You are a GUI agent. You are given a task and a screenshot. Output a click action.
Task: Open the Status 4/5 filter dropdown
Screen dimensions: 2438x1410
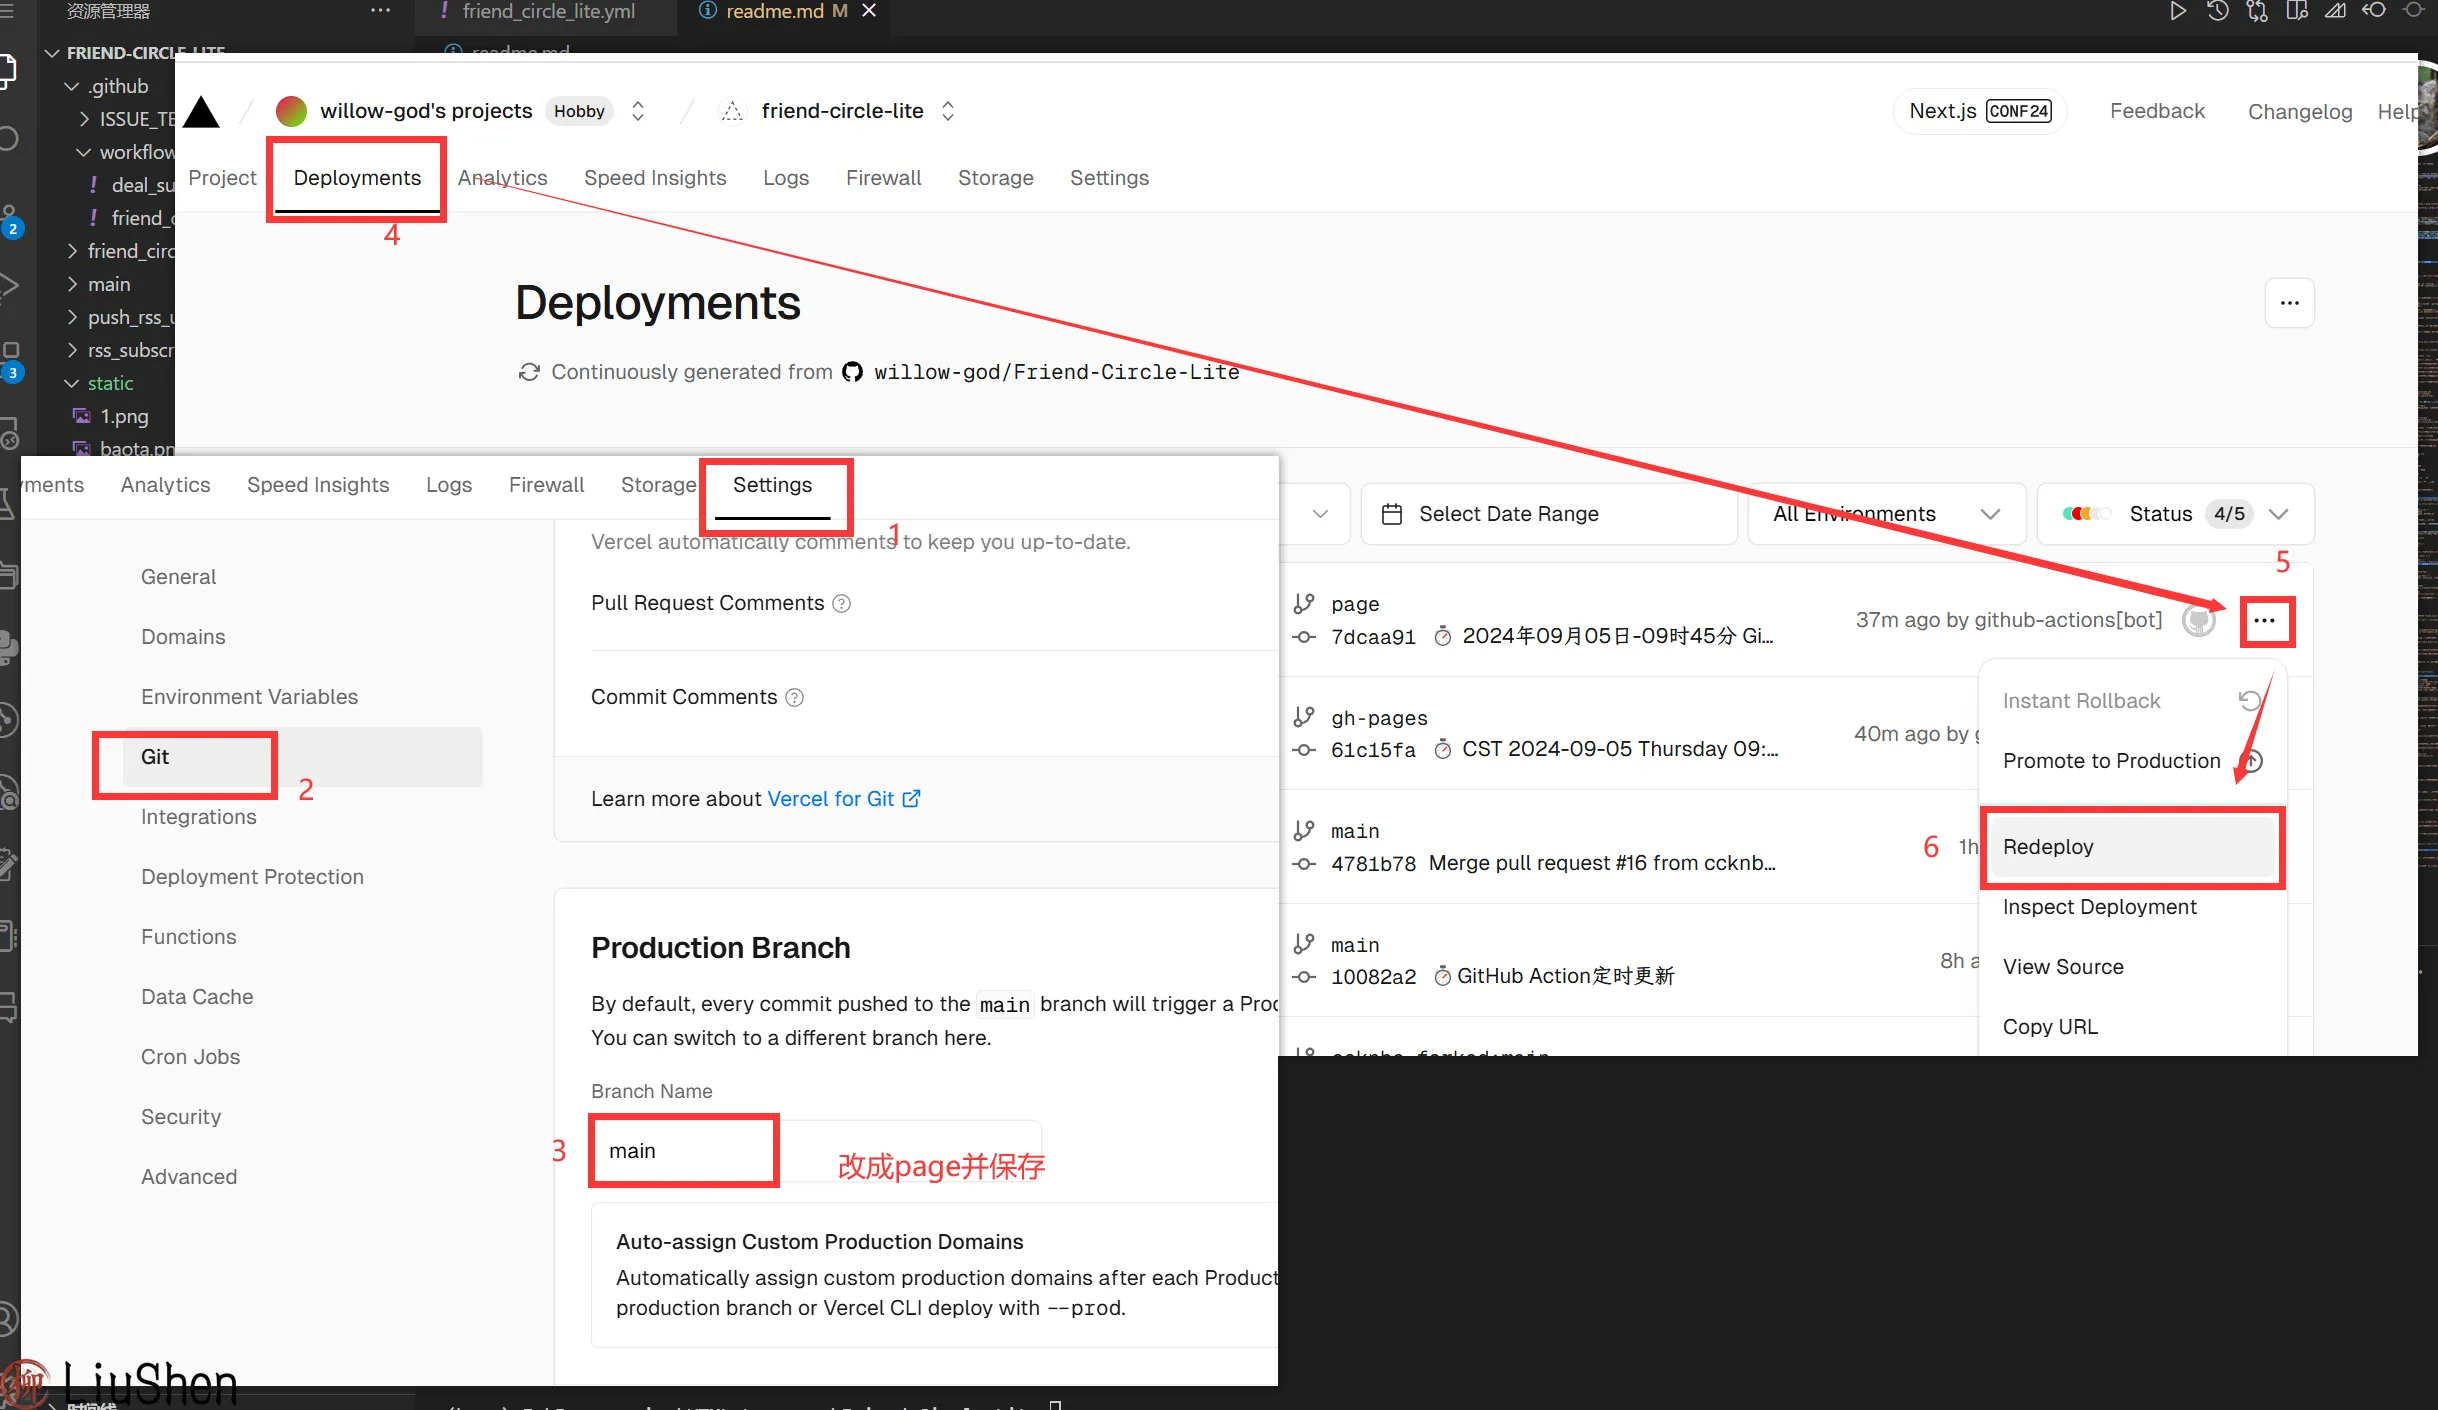coord(2175,514)
